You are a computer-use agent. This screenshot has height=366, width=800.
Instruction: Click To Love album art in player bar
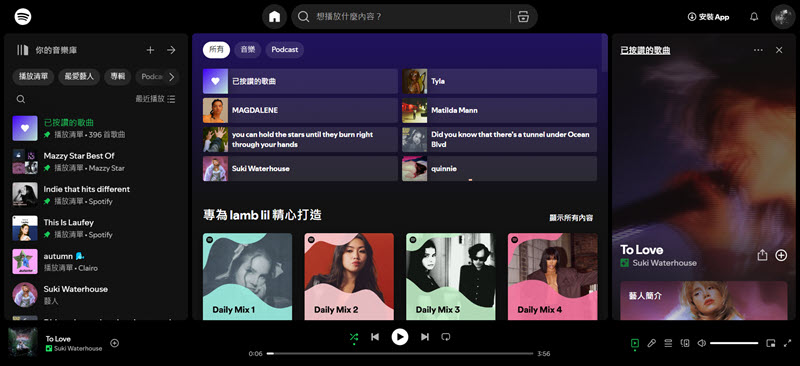[x=23, y=342]
